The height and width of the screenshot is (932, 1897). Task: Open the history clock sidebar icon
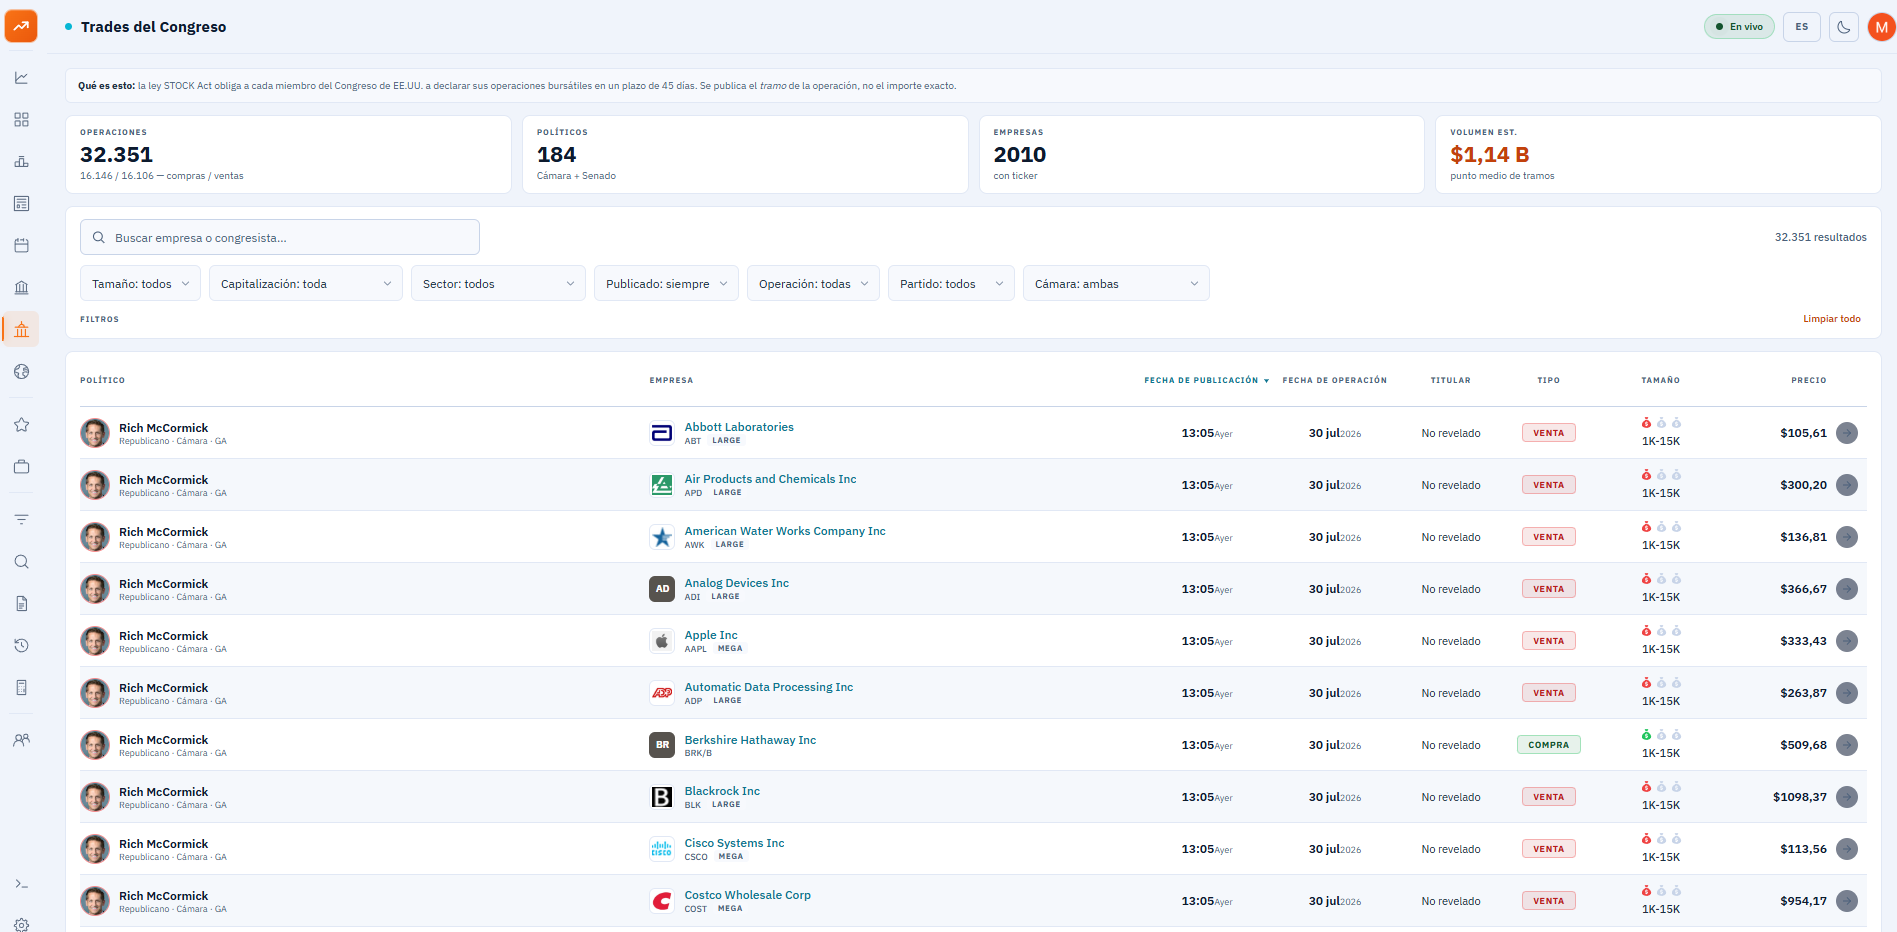21,646
